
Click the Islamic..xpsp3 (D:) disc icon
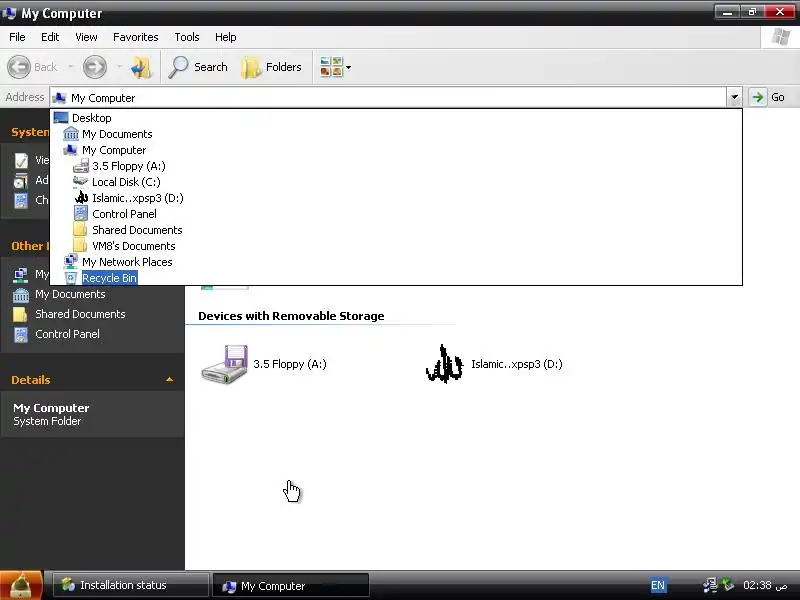(x=444, y=364)
